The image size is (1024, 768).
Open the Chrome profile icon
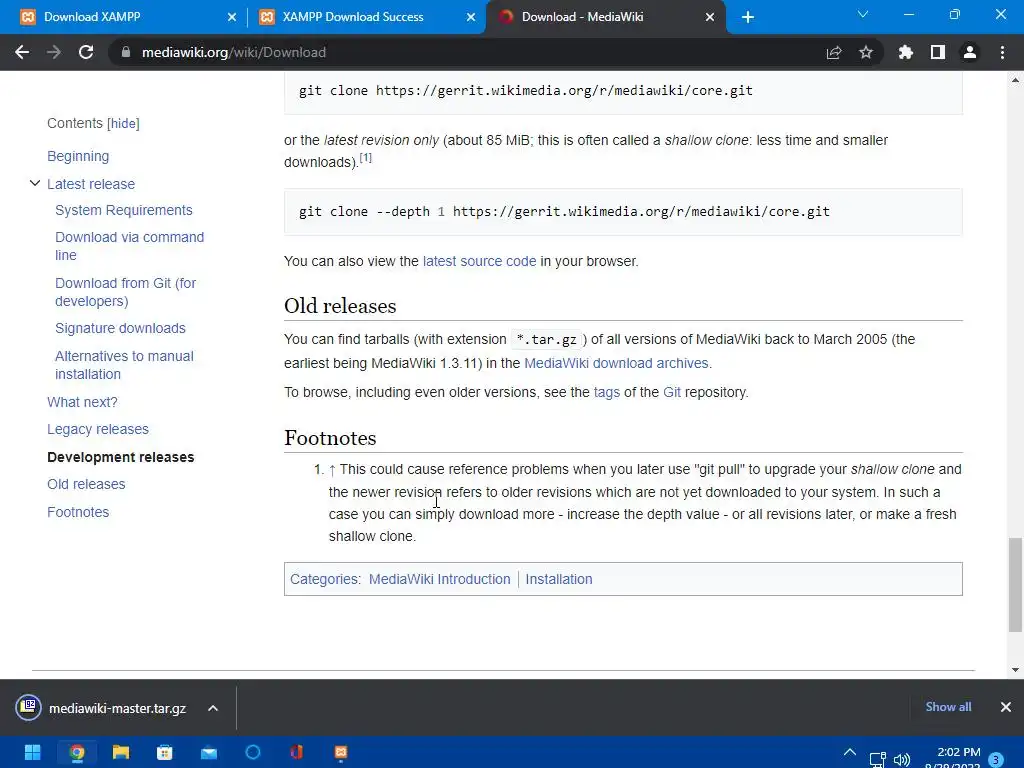pyautogui.click(x=970, y=52)
